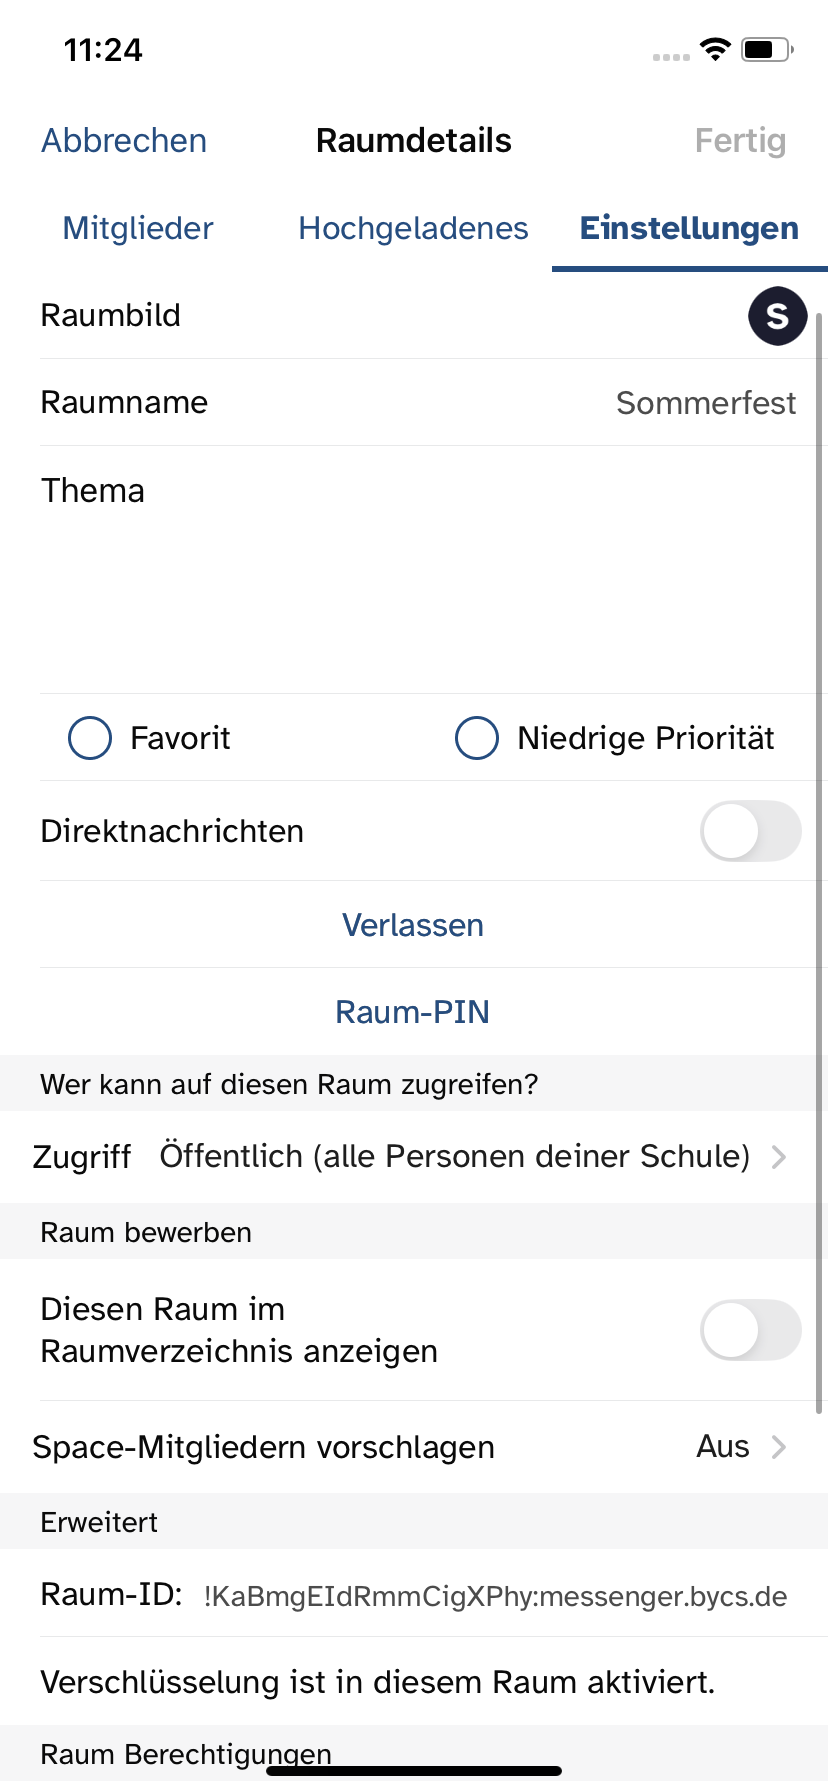Select the Einstellungen tab
Image resolution: width=828 pixels, height=1792 pixels.
pyautogui.click(x=689, y=229)
